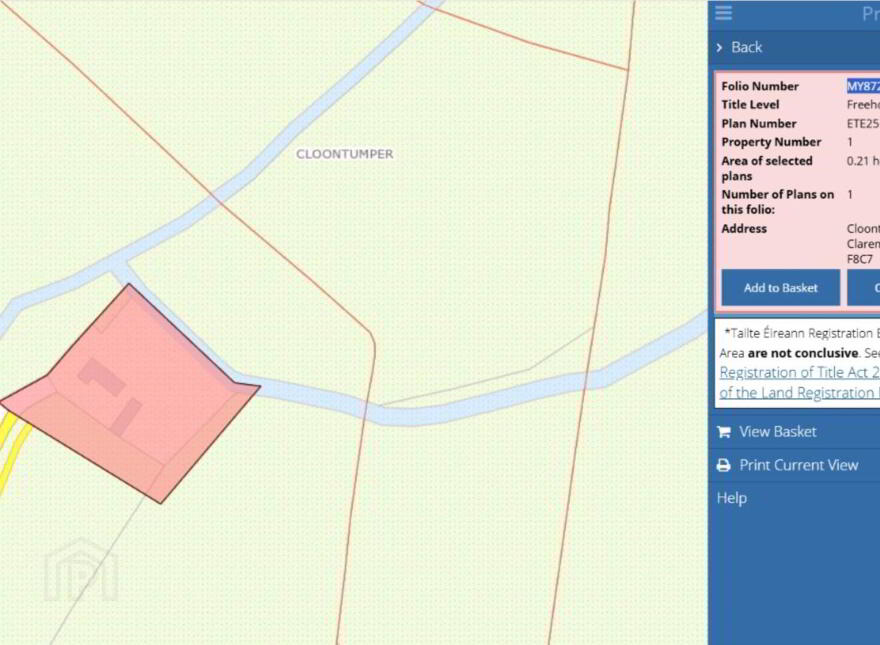This screenshot has width=880, height=645.
Task: Select the highlighted folio number value
Action: (863, 86)
